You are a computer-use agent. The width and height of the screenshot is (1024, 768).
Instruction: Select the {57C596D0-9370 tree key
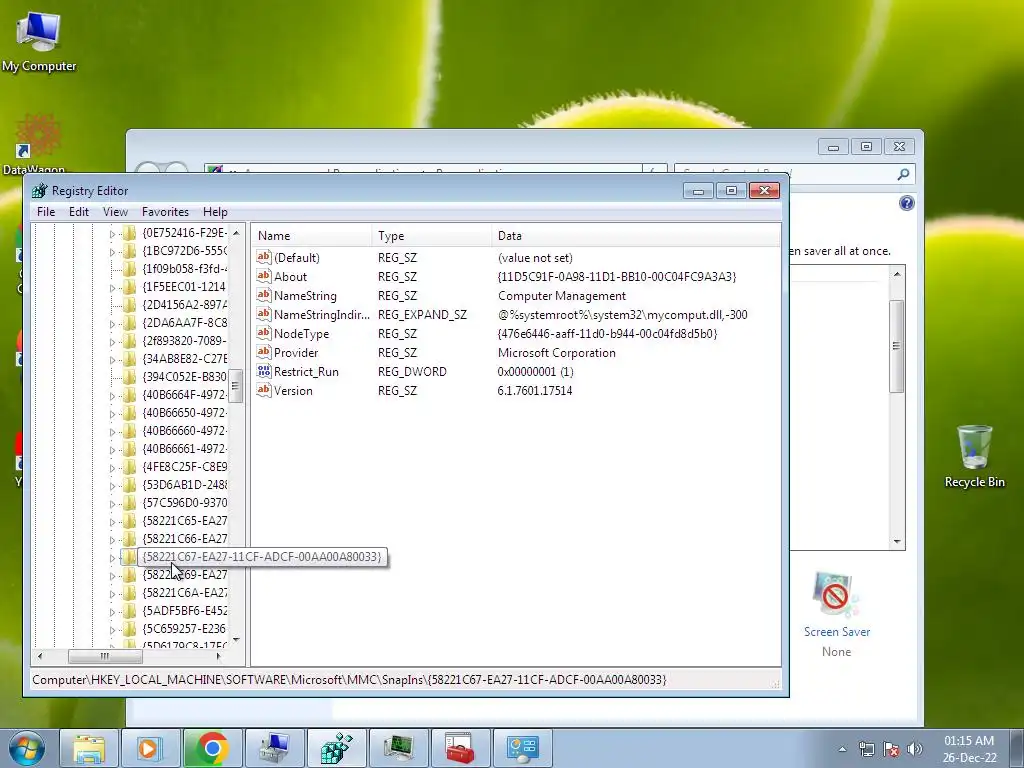point(185,503)
